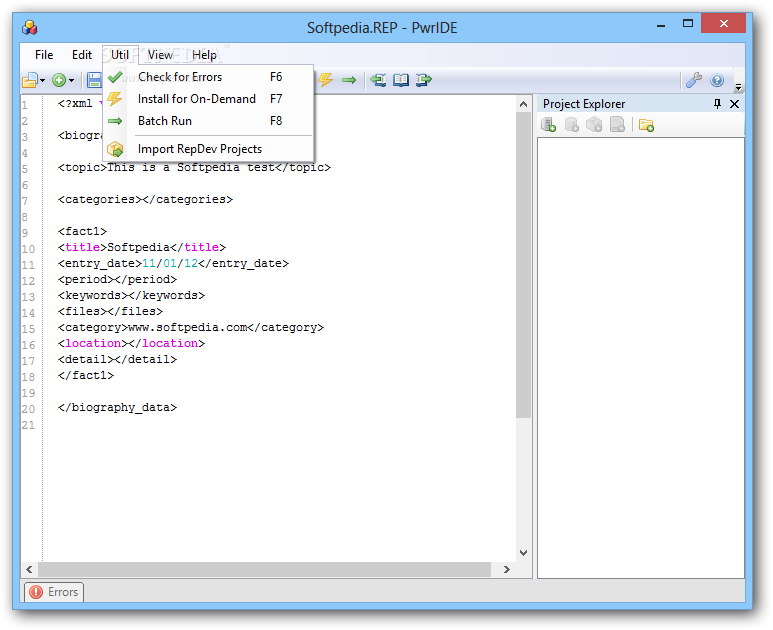Click the title line containing Softpedia
Image resolution: width=773 pixels, height=630 pixels.
tap(142, 247)
